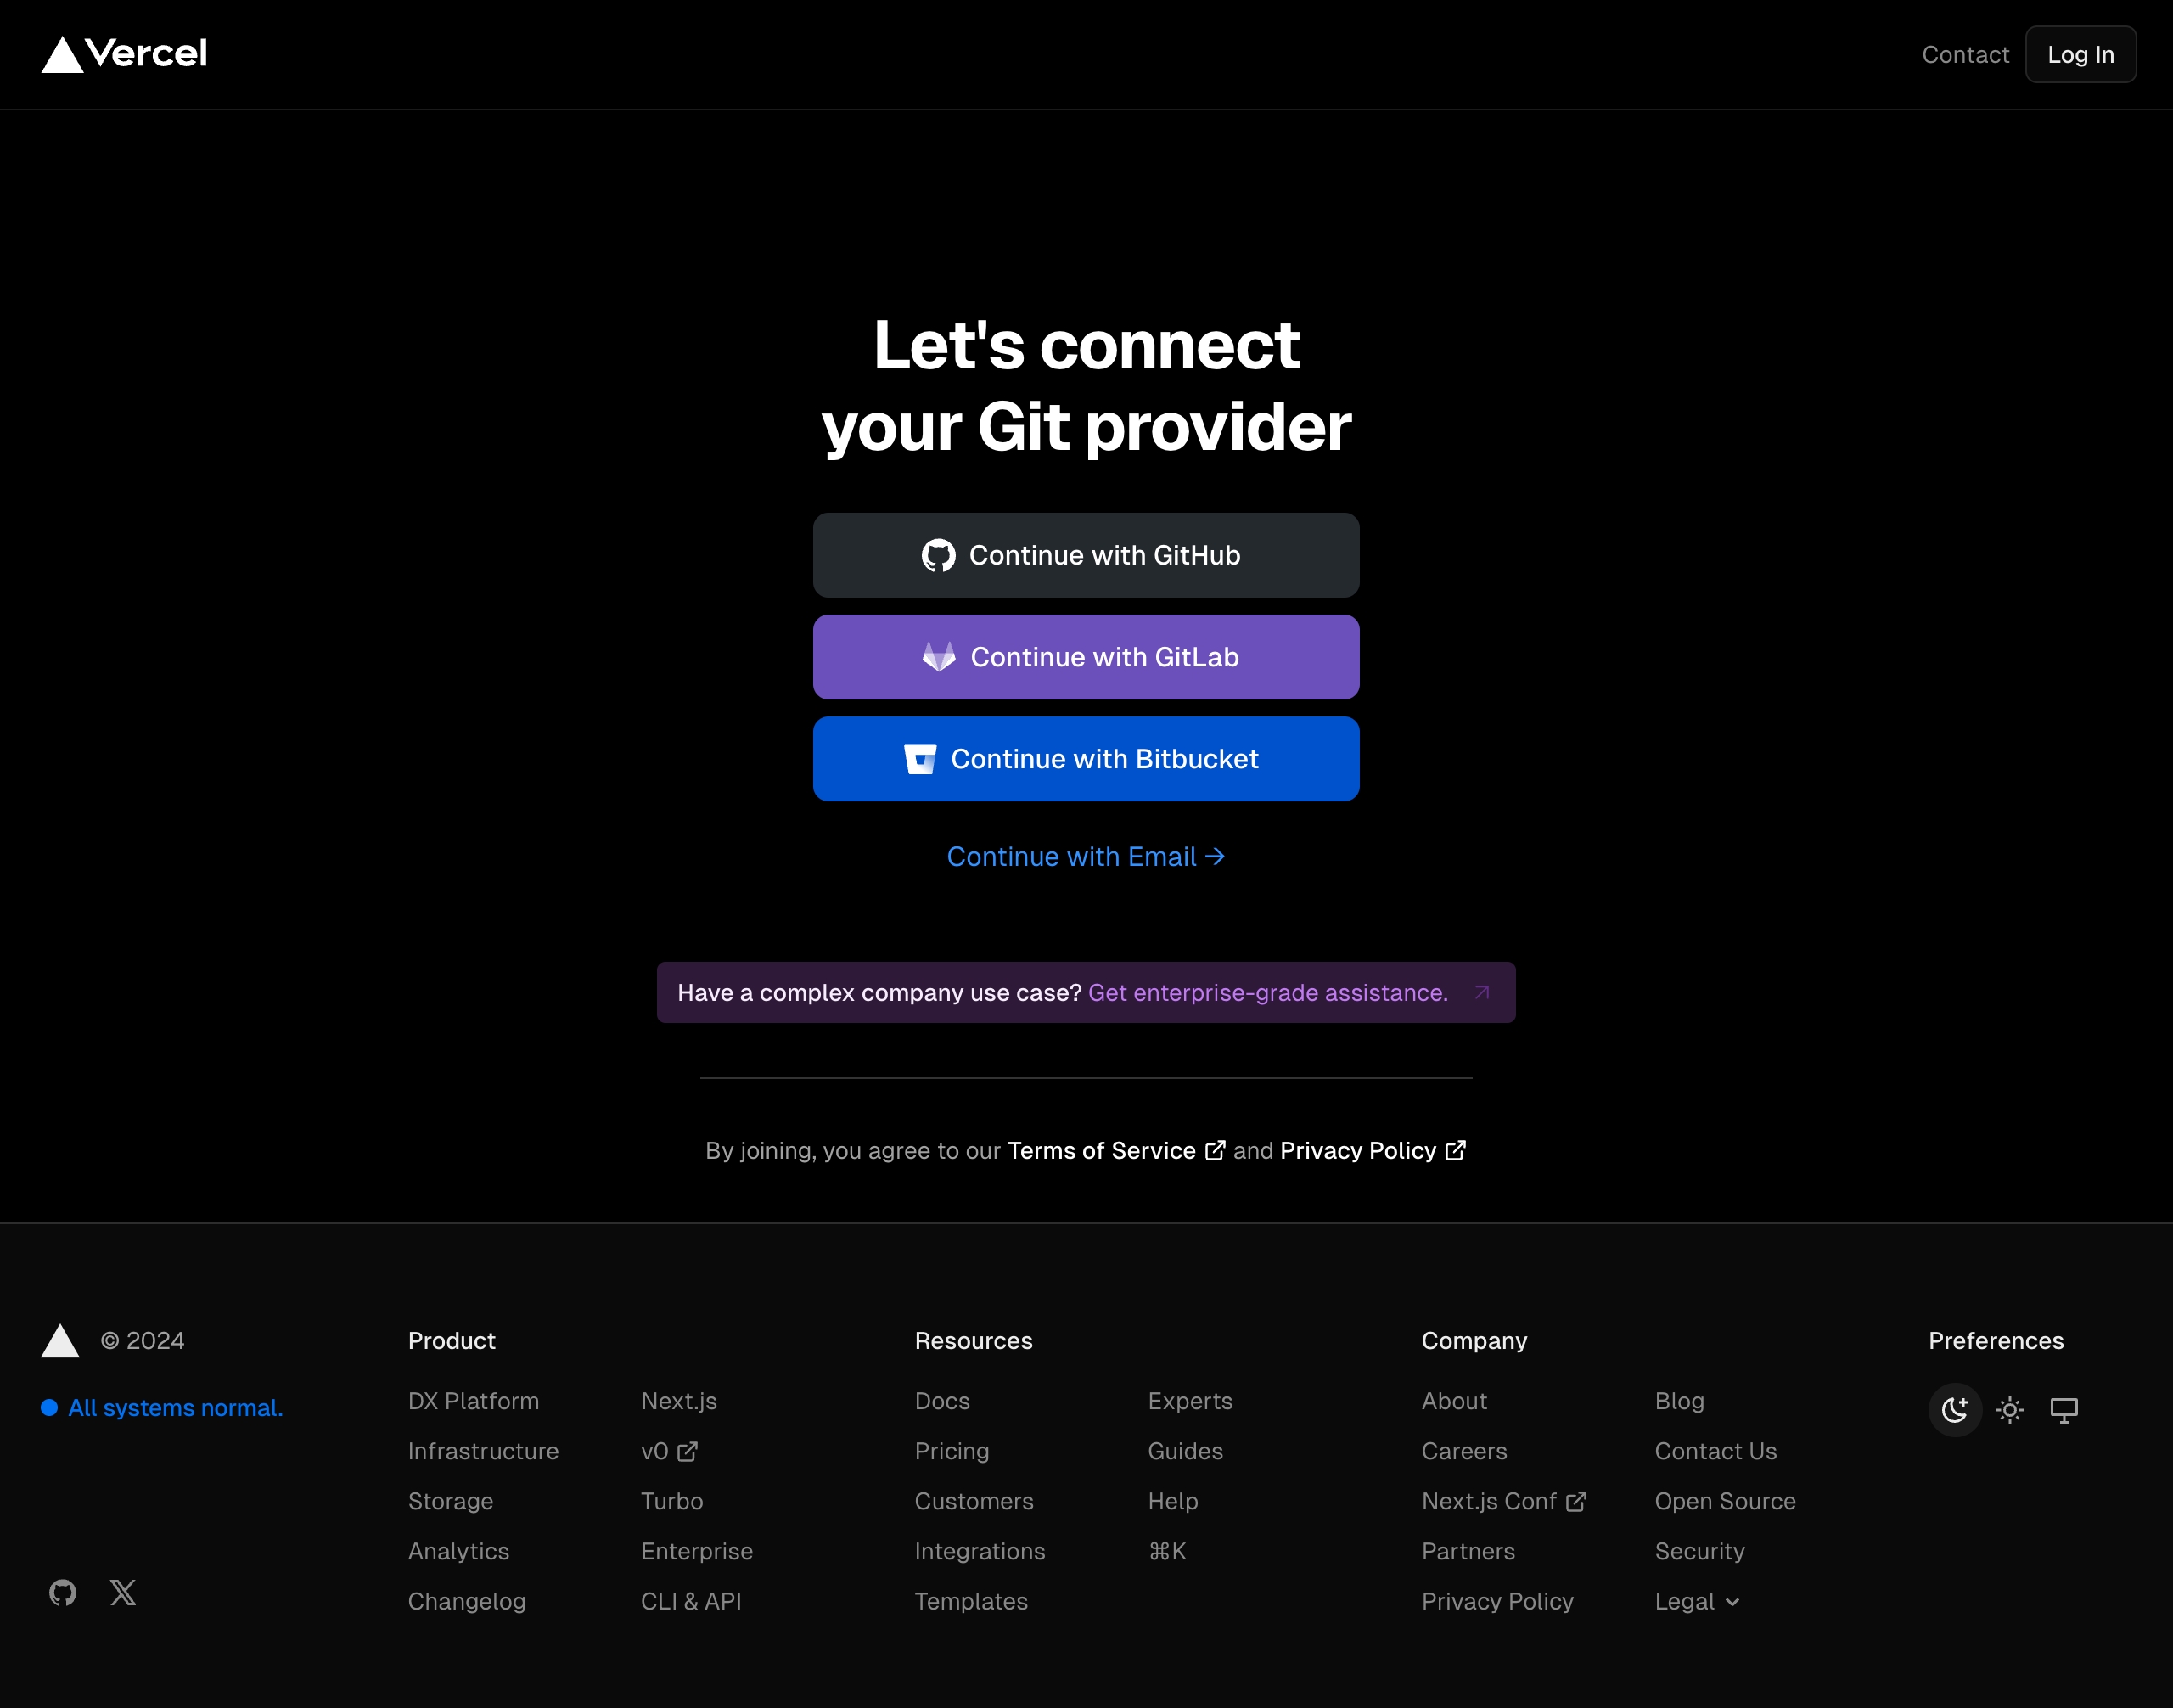This screenshot has height=1708, width=2173.
Task: Switch to light theme with the sun icon
Action: point(2010,1410)
